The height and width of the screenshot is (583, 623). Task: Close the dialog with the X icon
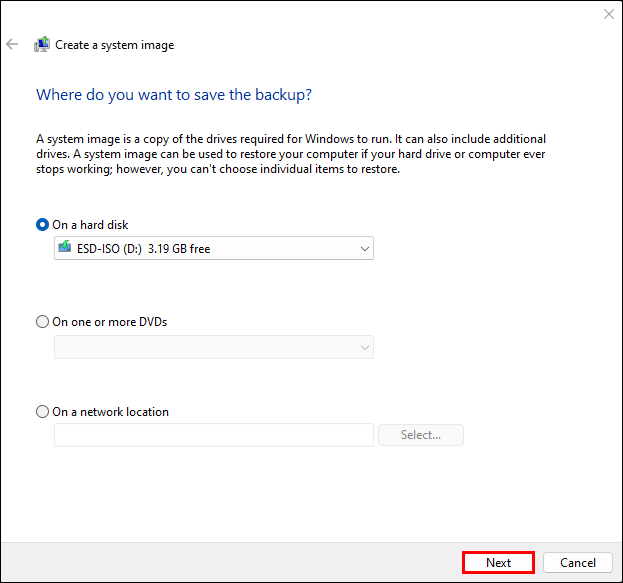click(x=608, y=14)
